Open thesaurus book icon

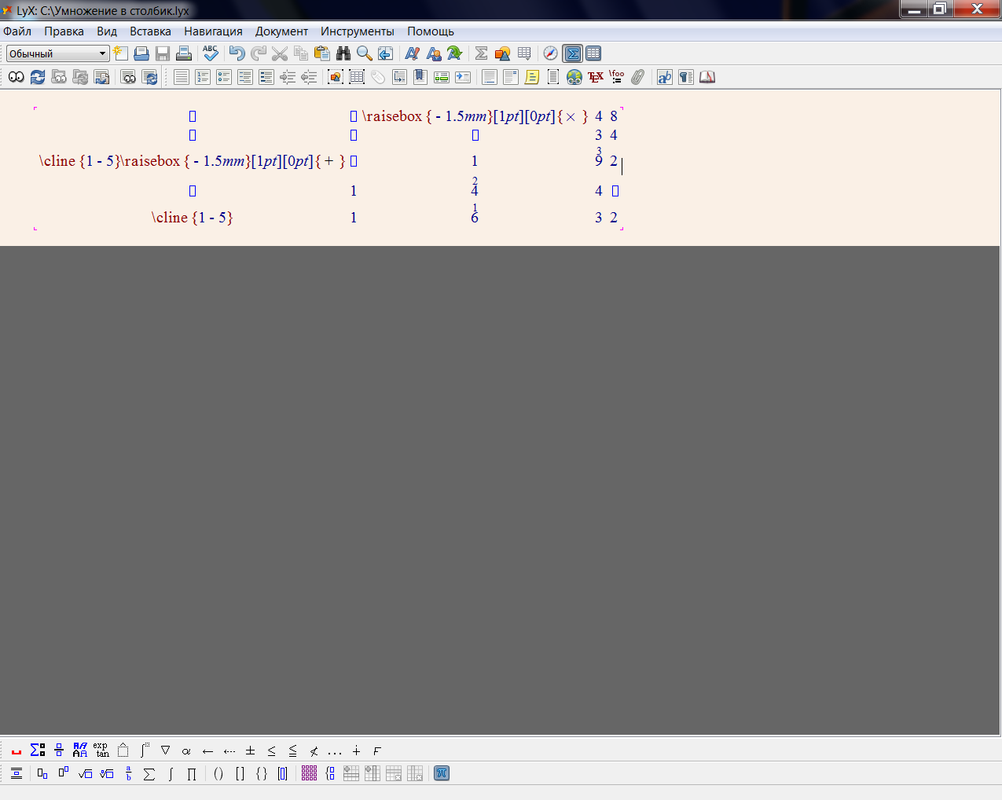(707, 77)
